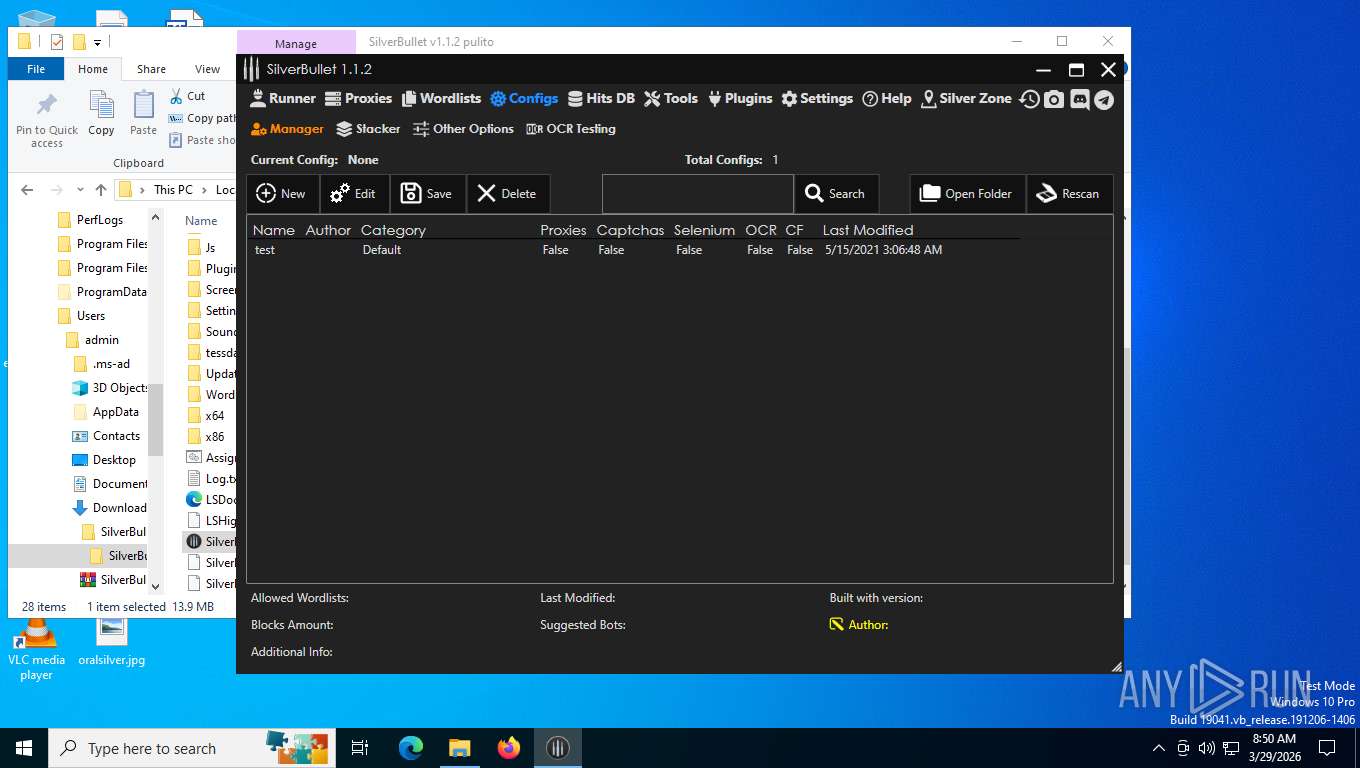
Task: Click the Windows Start button
Action: (24, 748)
